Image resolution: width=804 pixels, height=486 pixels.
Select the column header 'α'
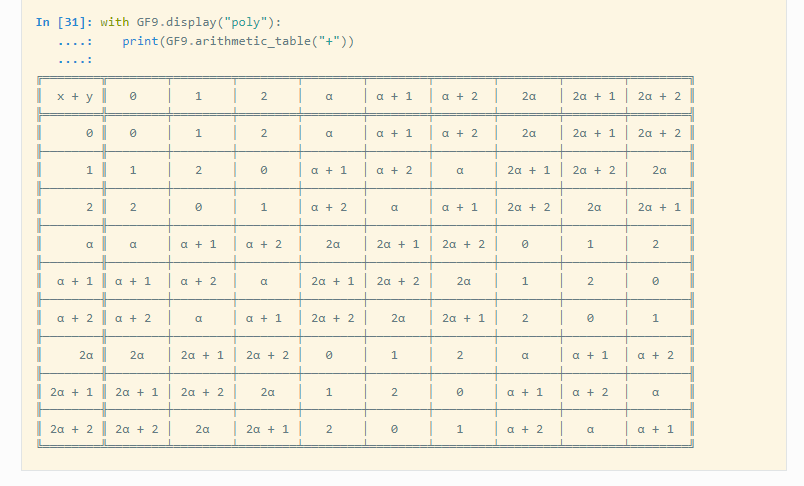click(329, 96)
